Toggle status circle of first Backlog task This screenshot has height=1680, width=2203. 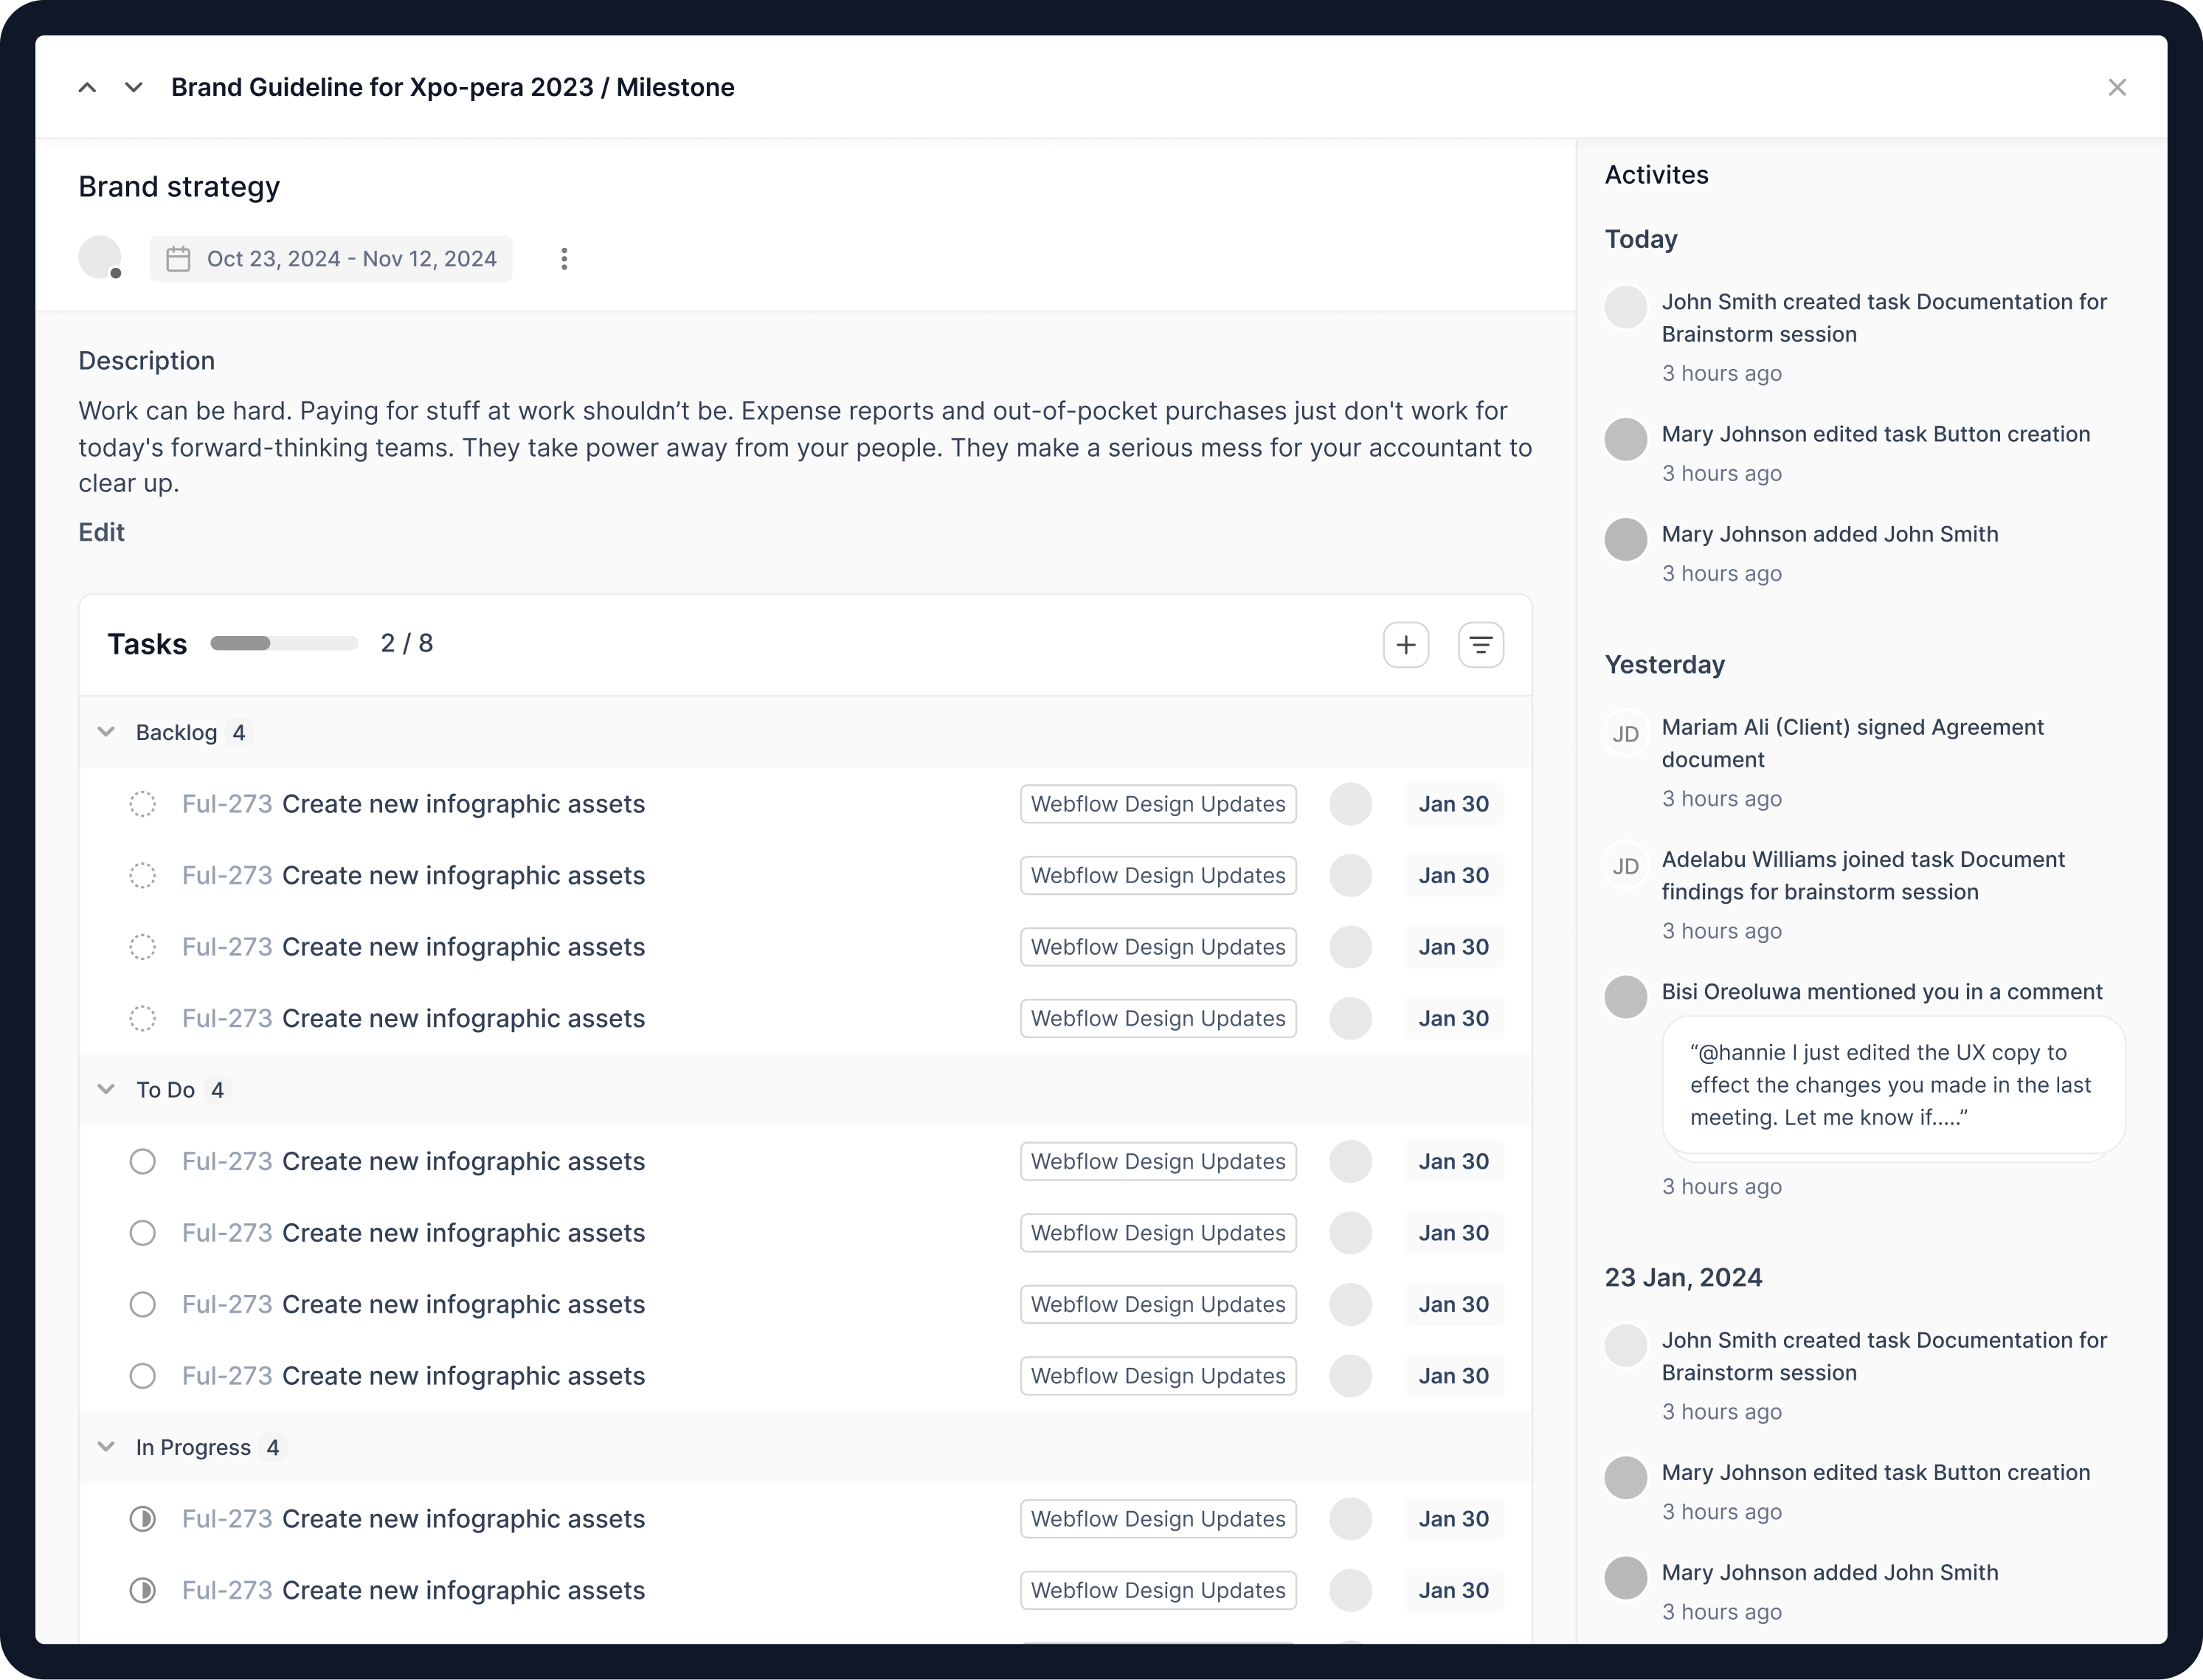(143, 804)
